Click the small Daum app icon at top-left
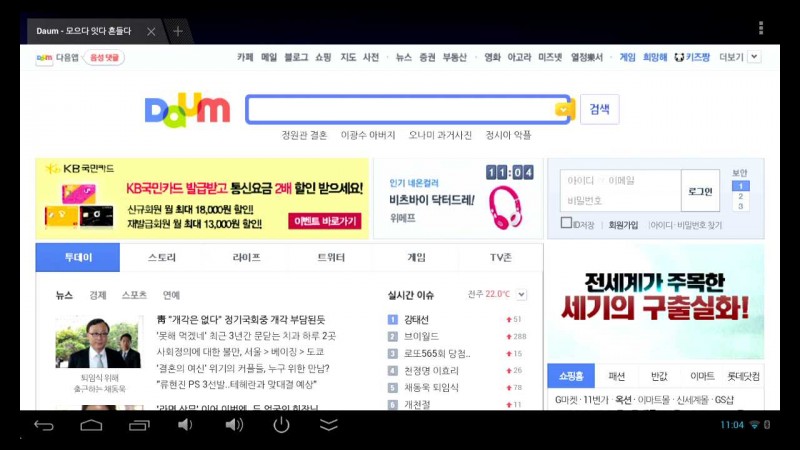800x450 pixels. click(x=44, y=58)
